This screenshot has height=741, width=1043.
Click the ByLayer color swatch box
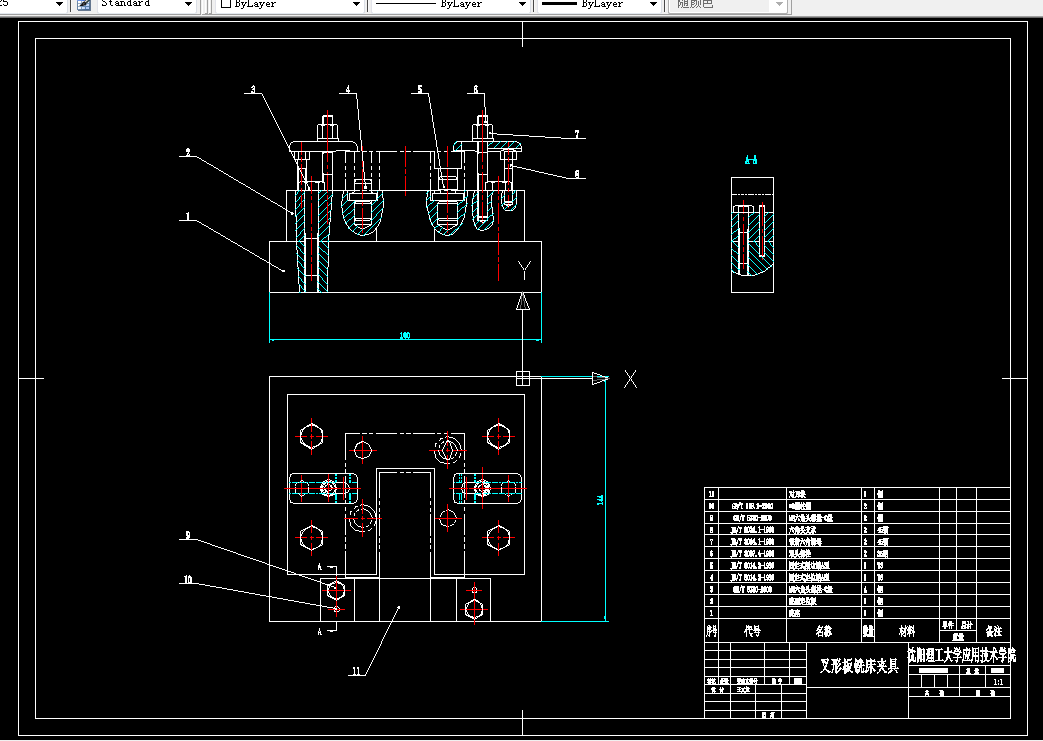225,4
